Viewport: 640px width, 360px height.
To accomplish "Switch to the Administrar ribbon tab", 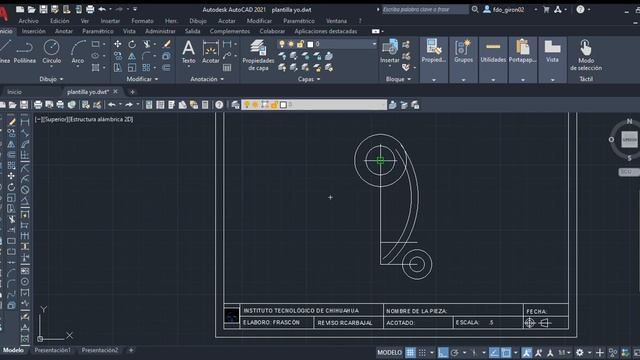I will (160, 31).
